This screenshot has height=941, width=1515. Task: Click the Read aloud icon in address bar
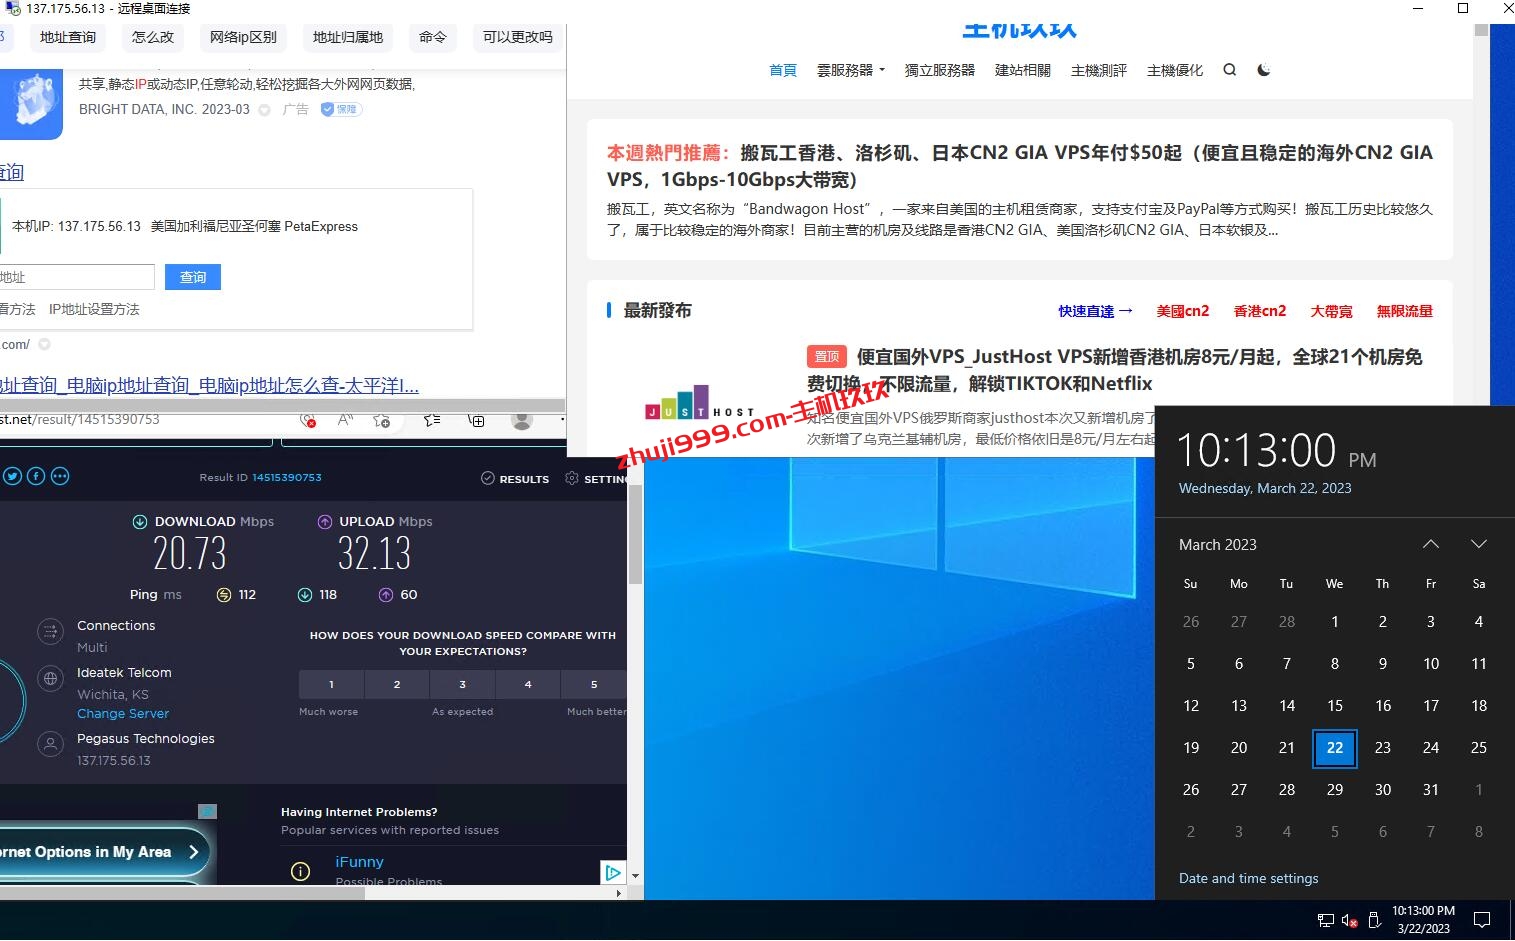[x=345, y=420]
